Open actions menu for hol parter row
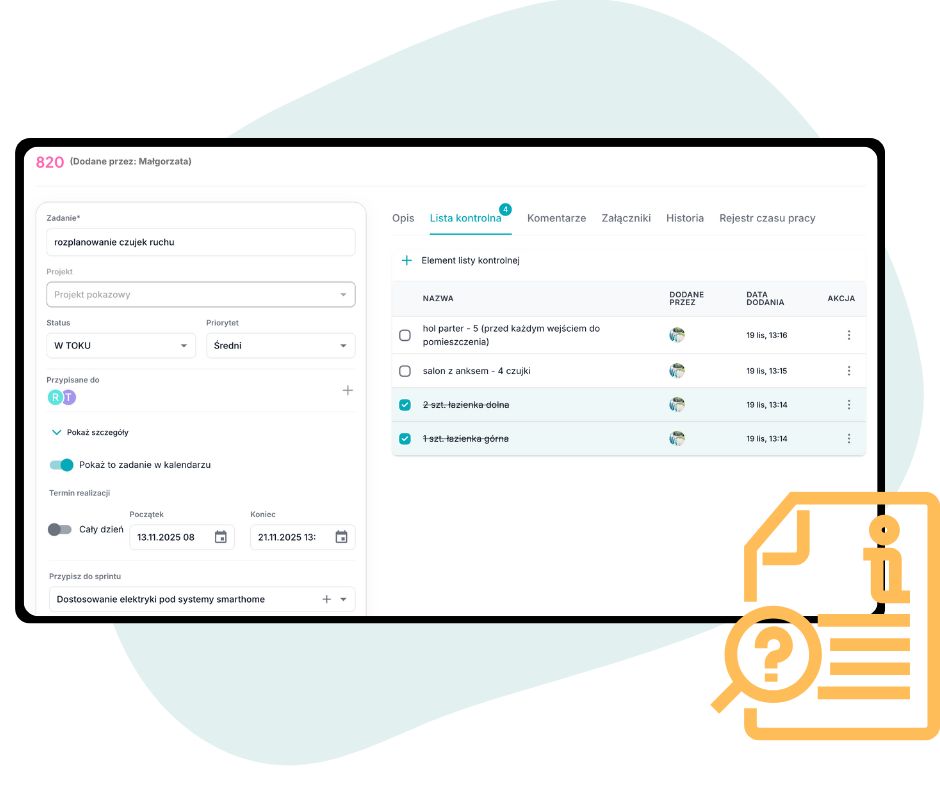The width and height of the screenshot is (940, 788). click(848, 335)
